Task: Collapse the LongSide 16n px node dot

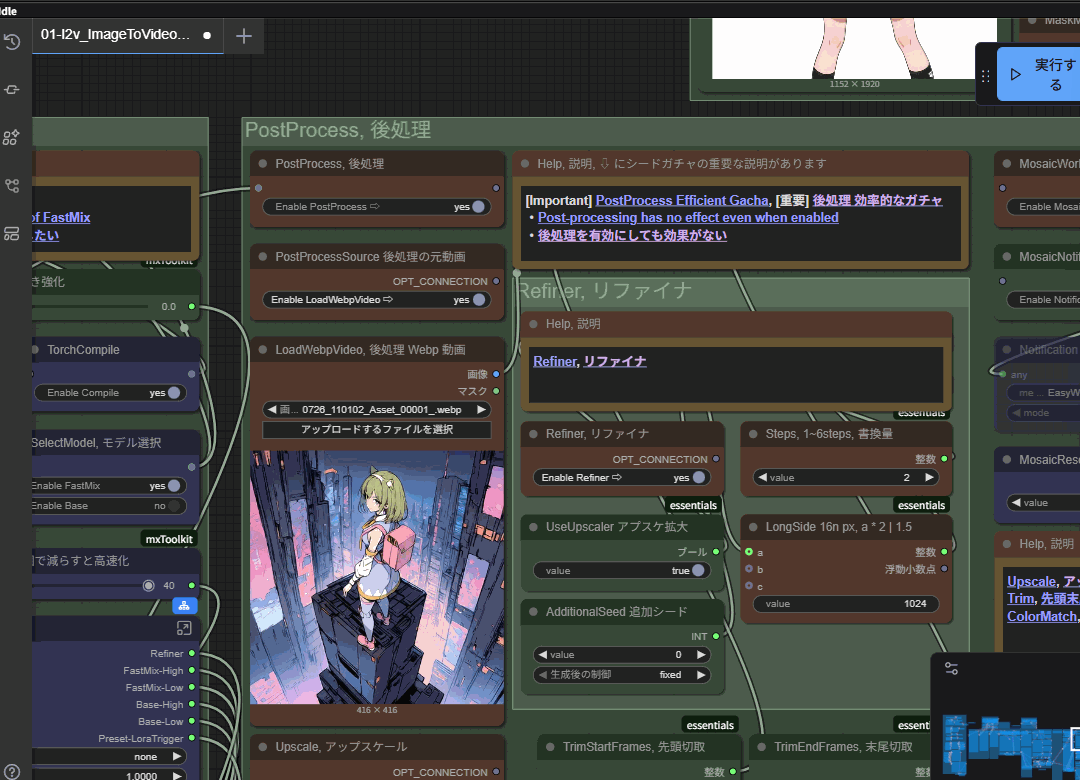Action: pos(753,526)
